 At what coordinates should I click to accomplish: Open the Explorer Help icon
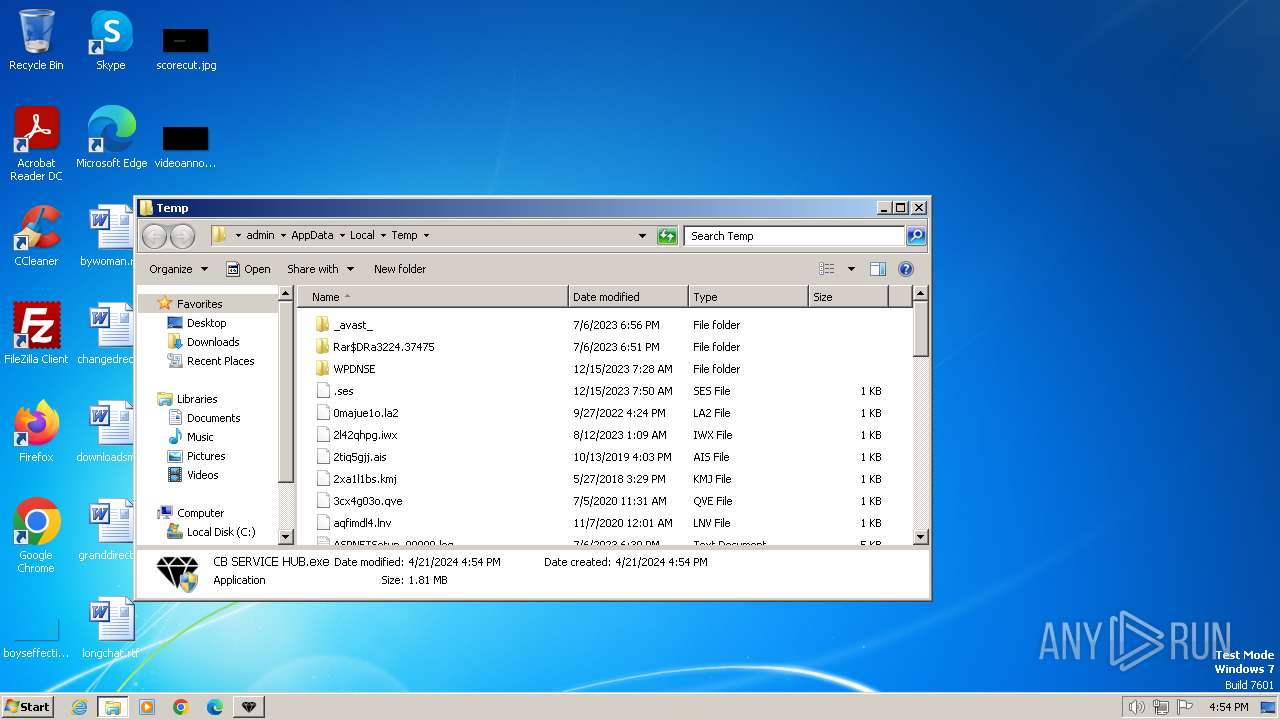(x=906, y=269)
